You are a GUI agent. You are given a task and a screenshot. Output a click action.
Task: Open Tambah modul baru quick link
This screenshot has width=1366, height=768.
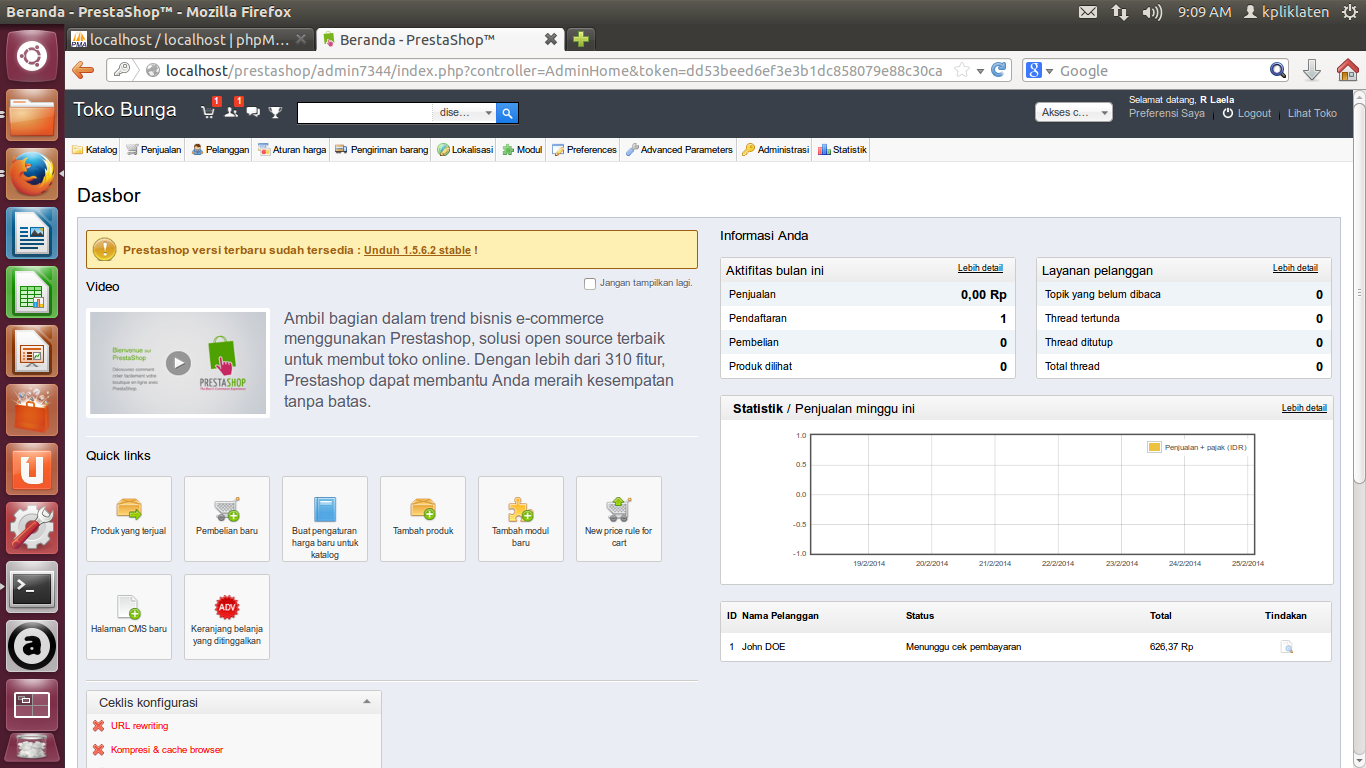pyautogui.click(x=521, y=519)
